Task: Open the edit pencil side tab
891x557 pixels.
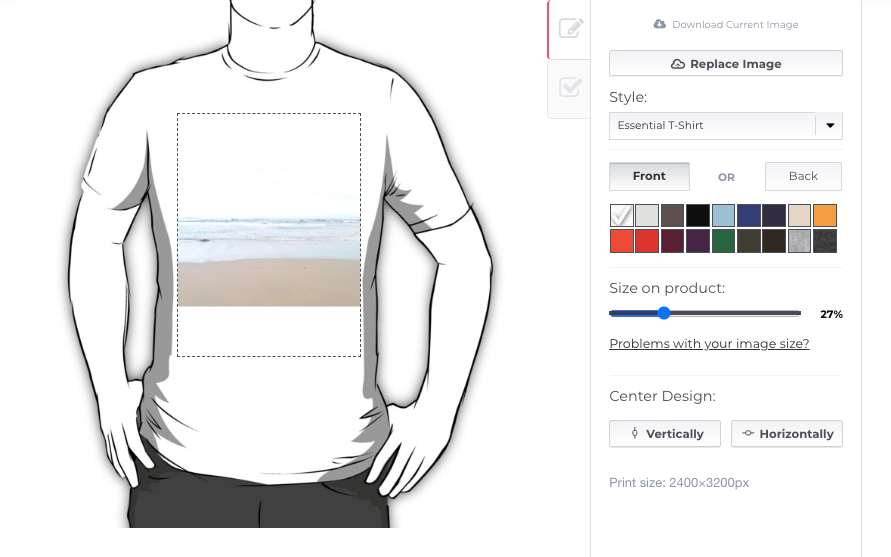Action: coord(570,28)
